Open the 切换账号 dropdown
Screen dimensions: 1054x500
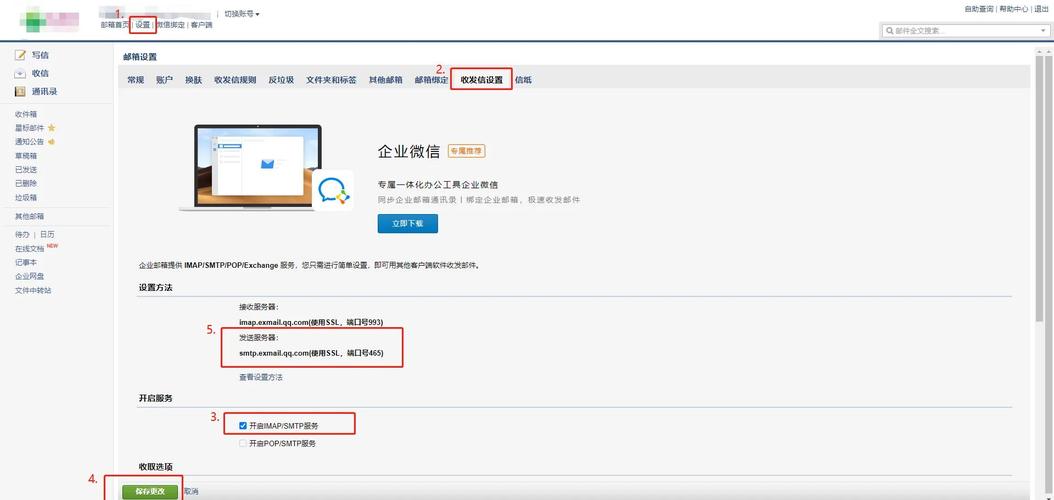coord(242,13)
